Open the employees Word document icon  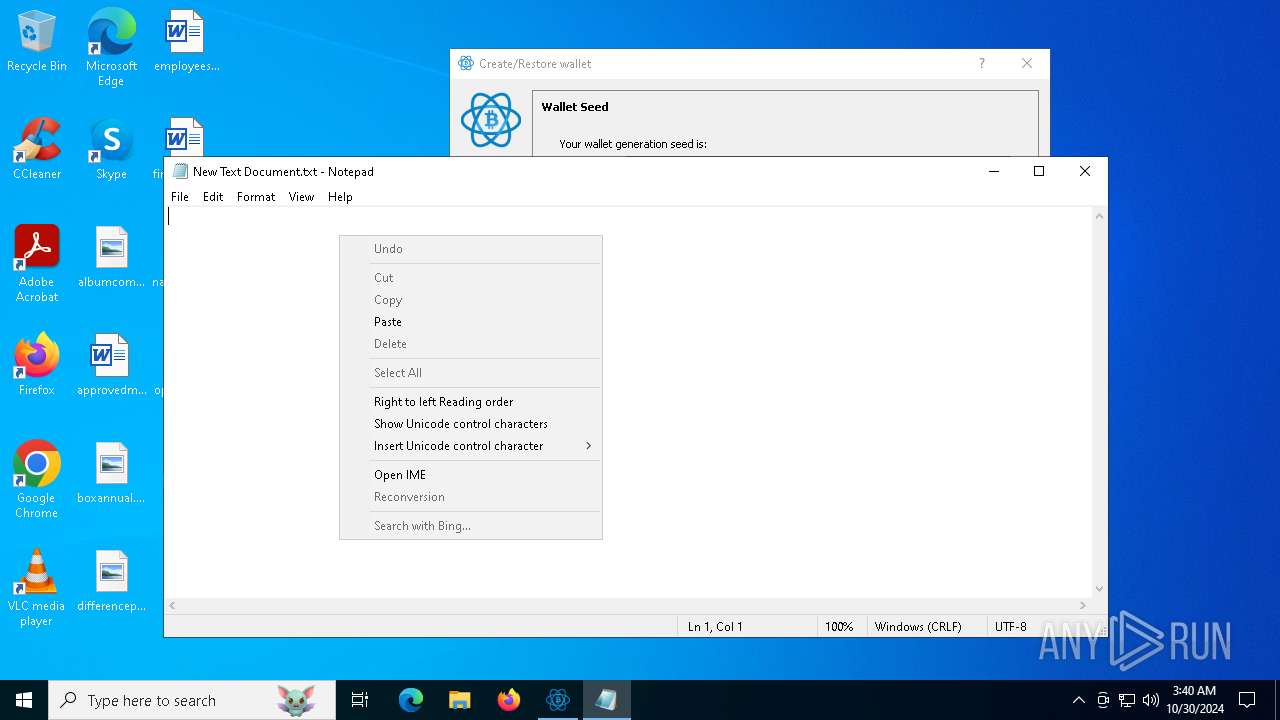click(x=186, y=42)
